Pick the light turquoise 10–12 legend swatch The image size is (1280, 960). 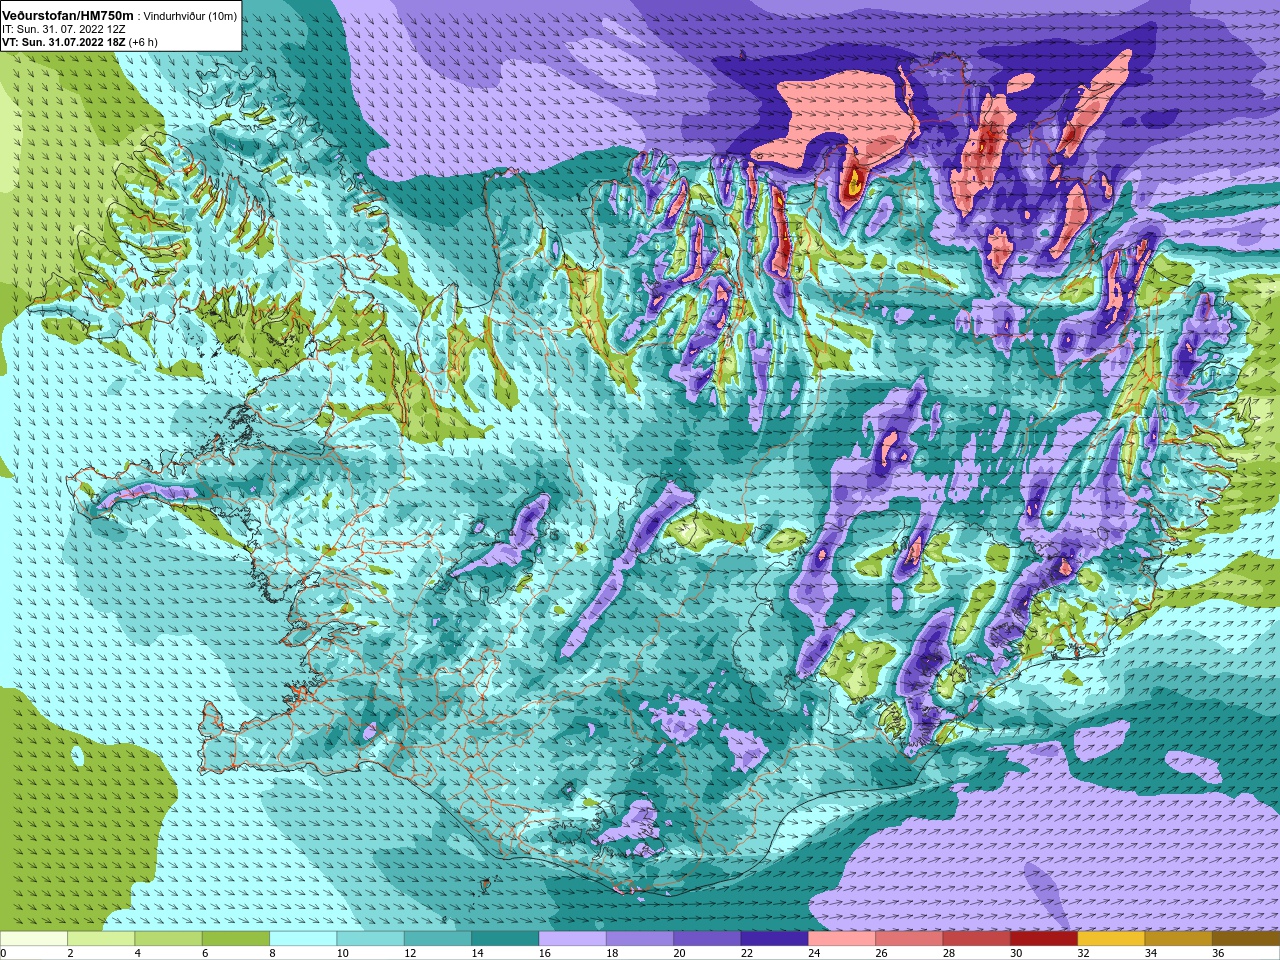(x=370, y=939)
